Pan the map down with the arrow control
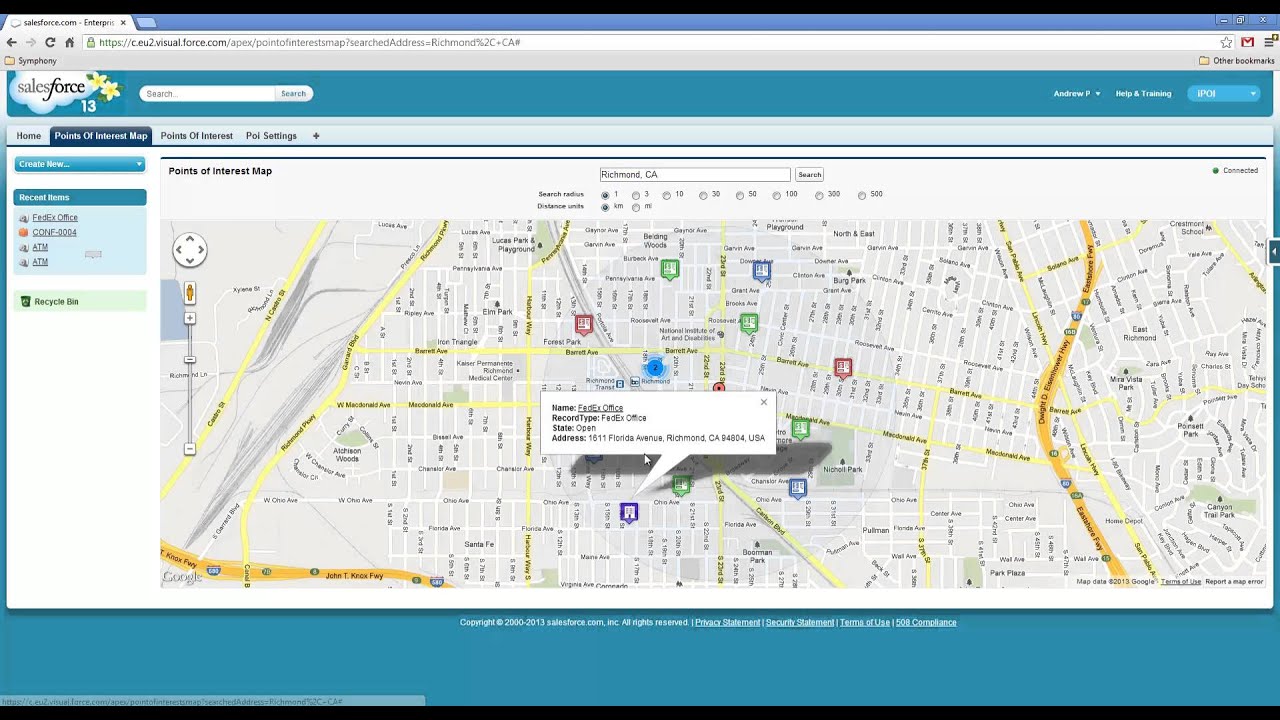 (190, 261)
